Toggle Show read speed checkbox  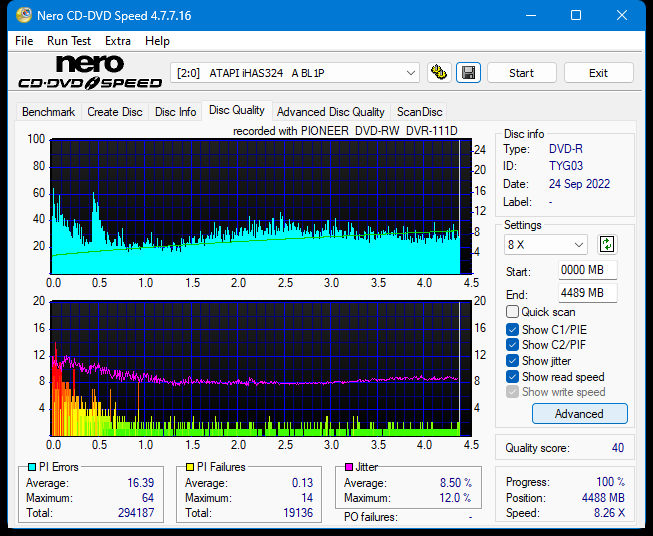[512, 376]
